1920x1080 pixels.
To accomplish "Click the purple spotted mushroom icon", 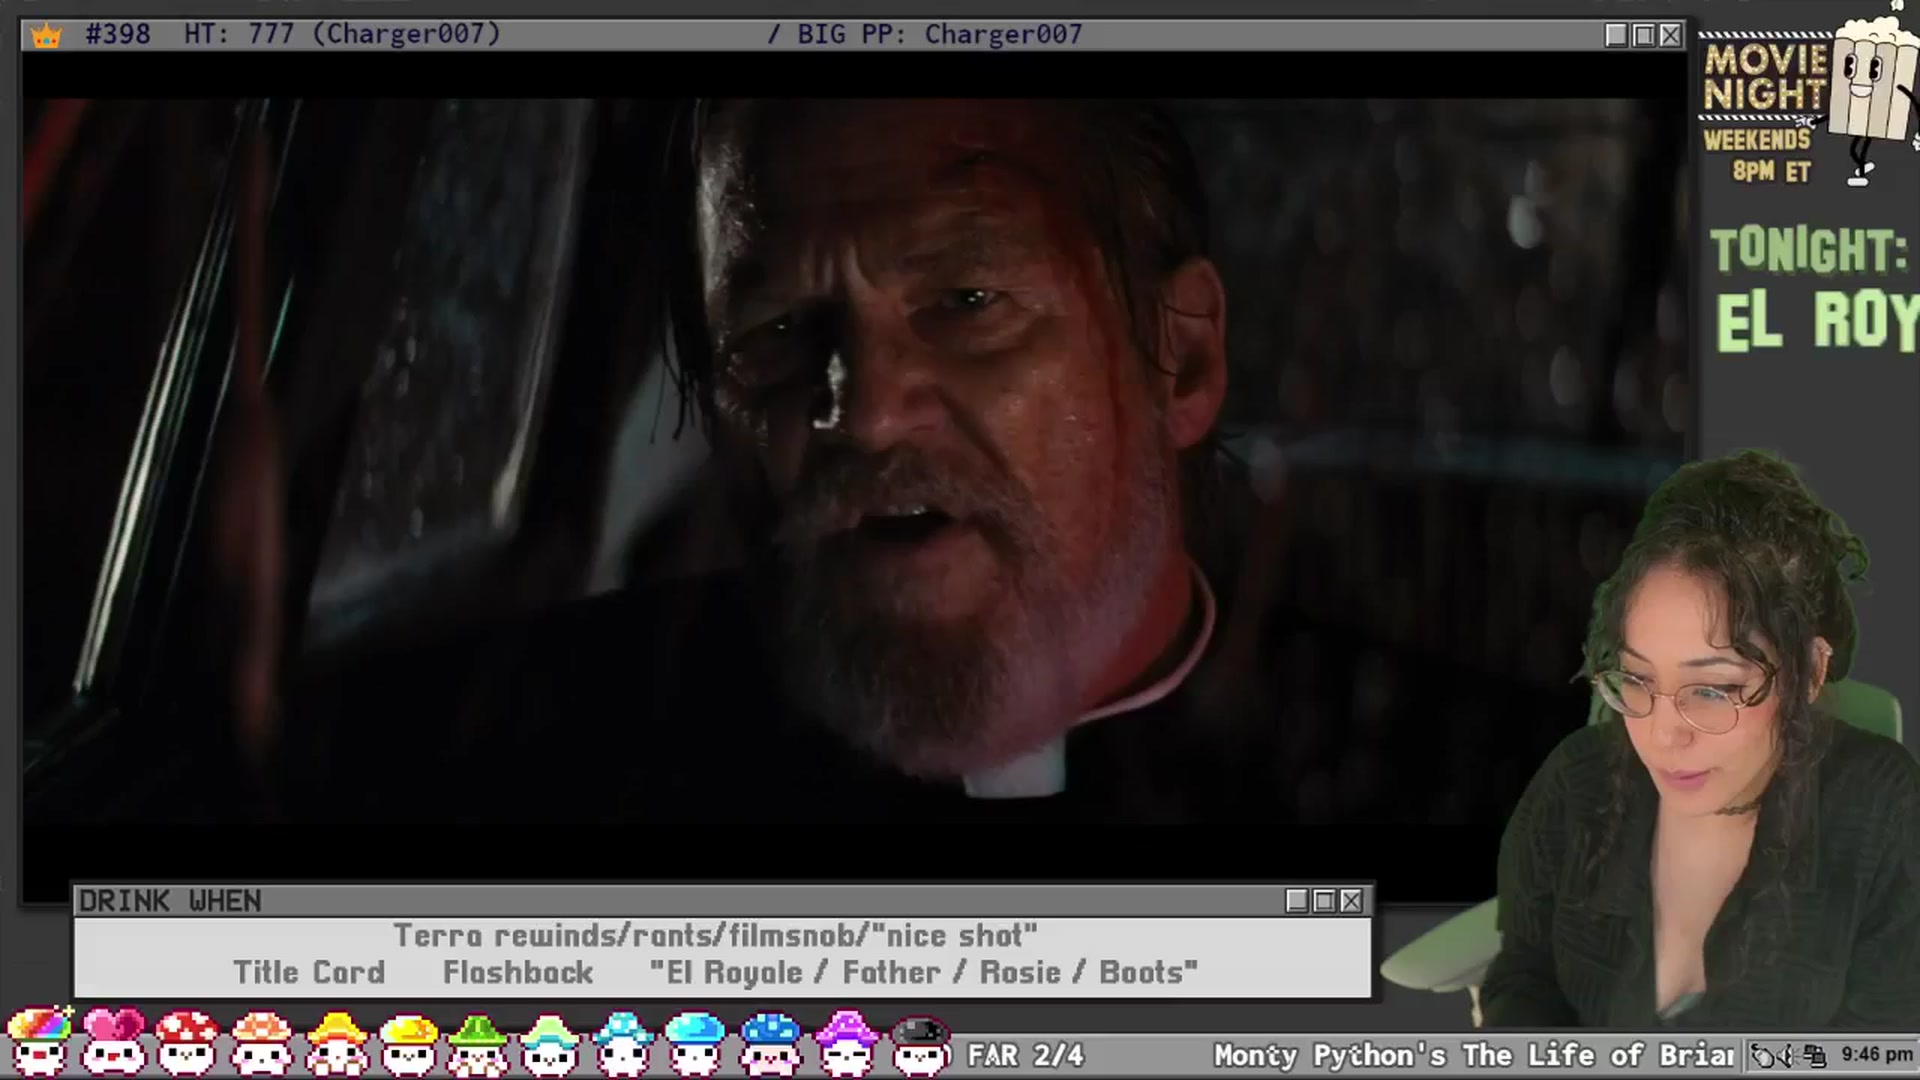I will coord(846,1041).
